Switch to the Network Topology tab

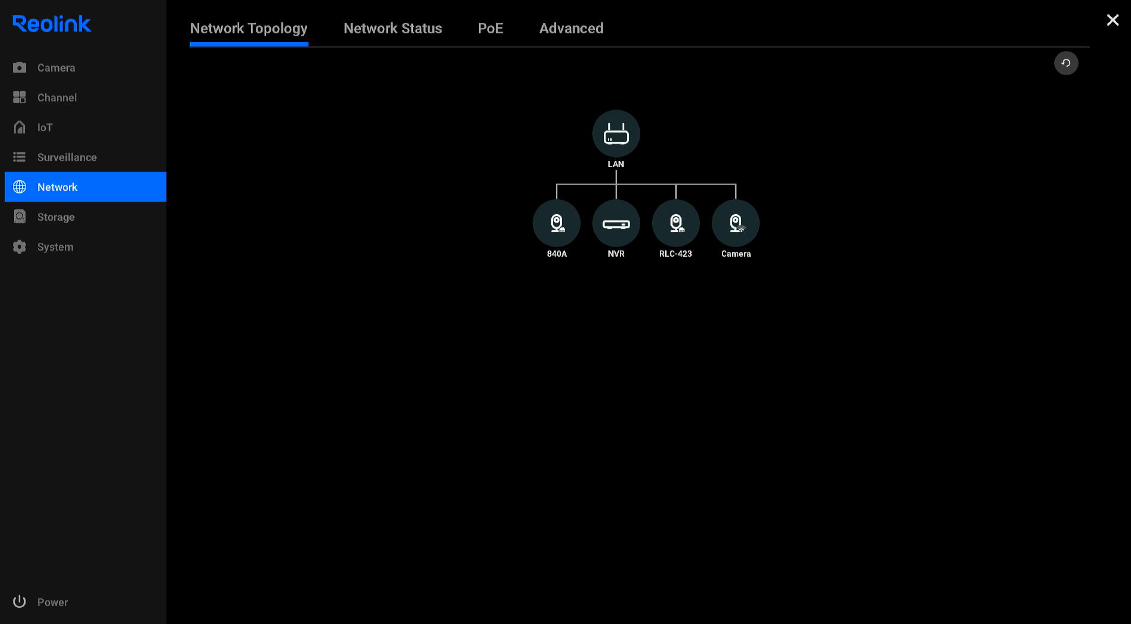coord(249,28)
